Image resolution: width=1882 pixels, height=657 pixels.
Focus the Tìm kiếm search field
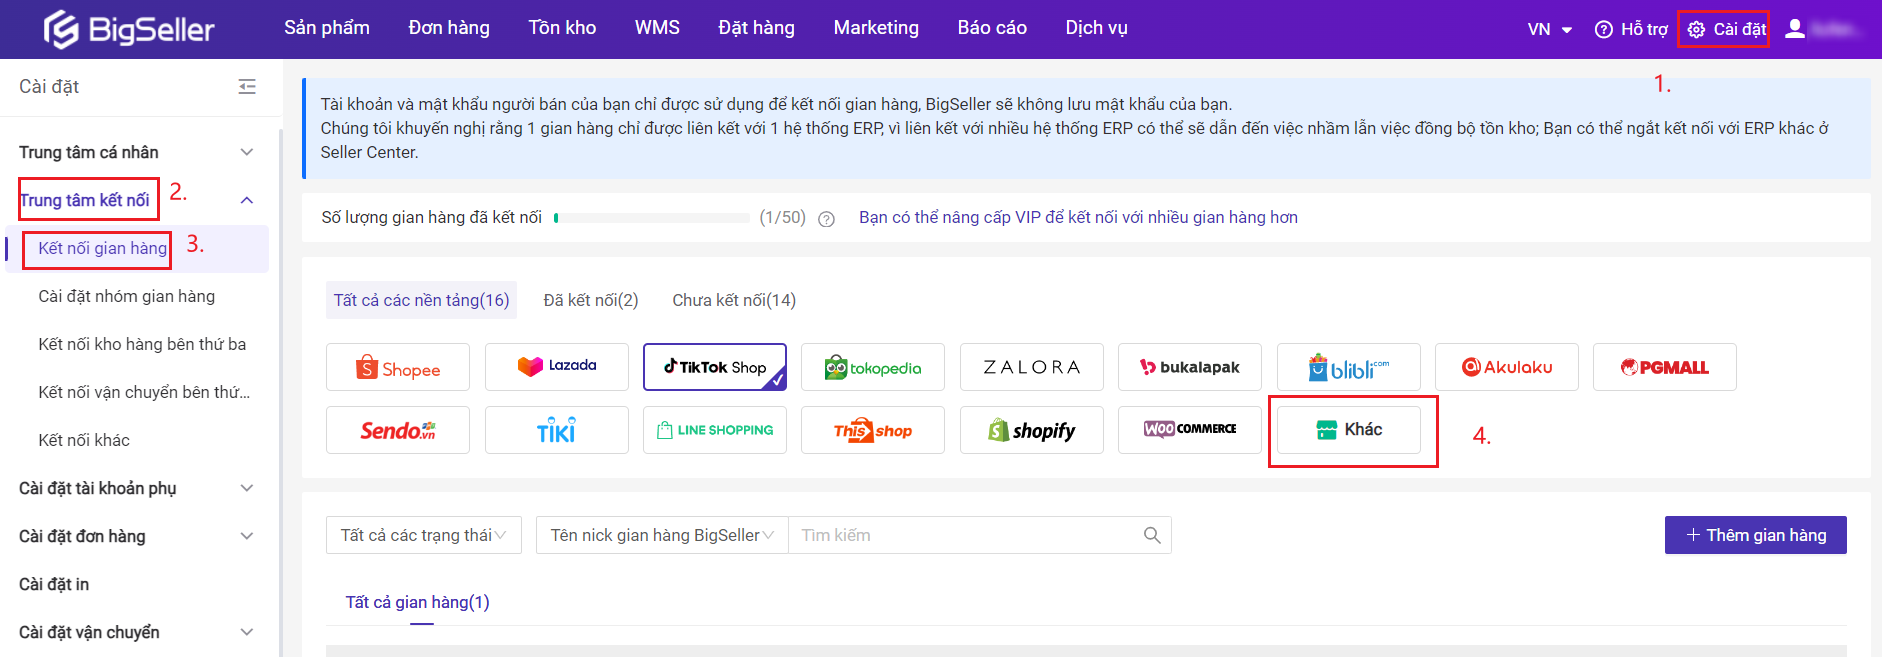(x=965, y=535)
